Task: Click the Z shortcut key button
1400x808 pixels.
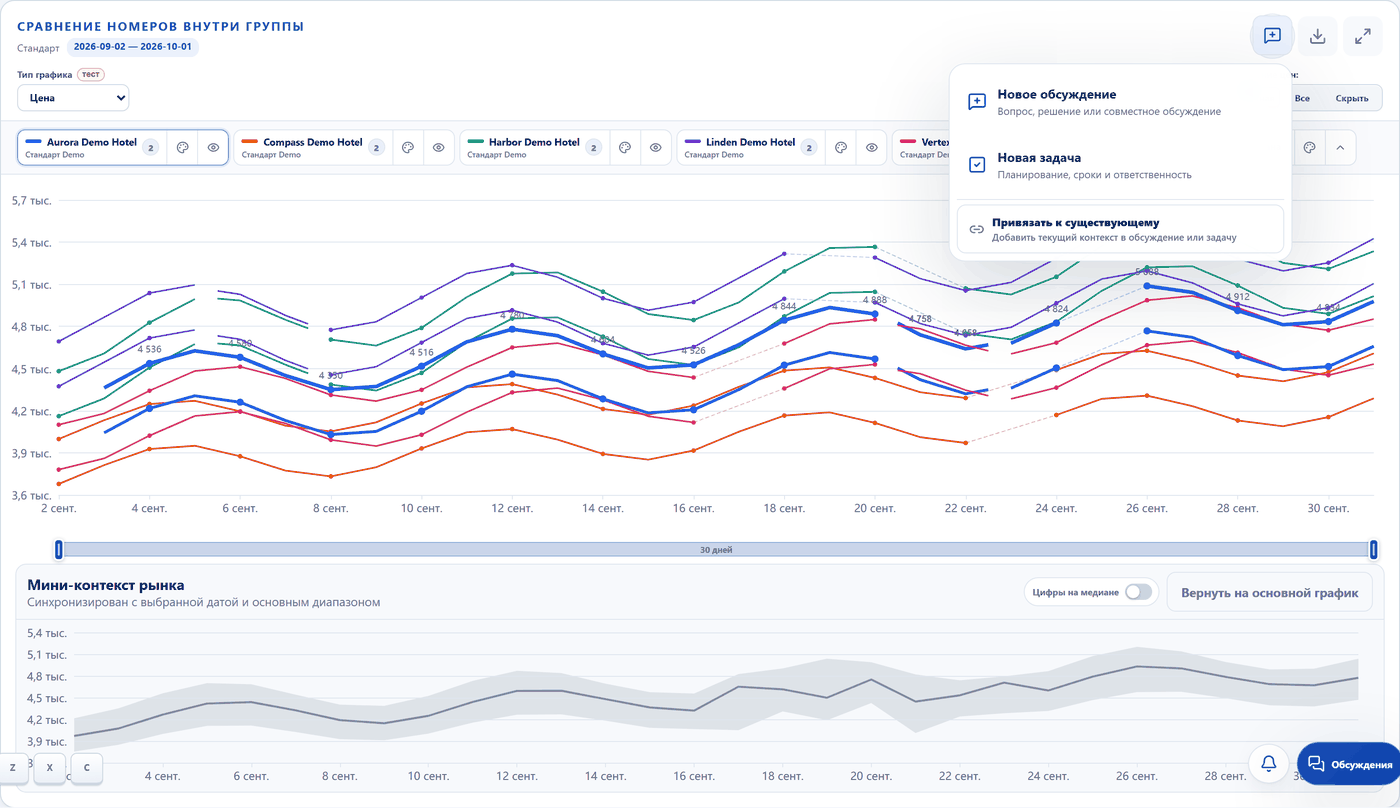Action: 13,768
